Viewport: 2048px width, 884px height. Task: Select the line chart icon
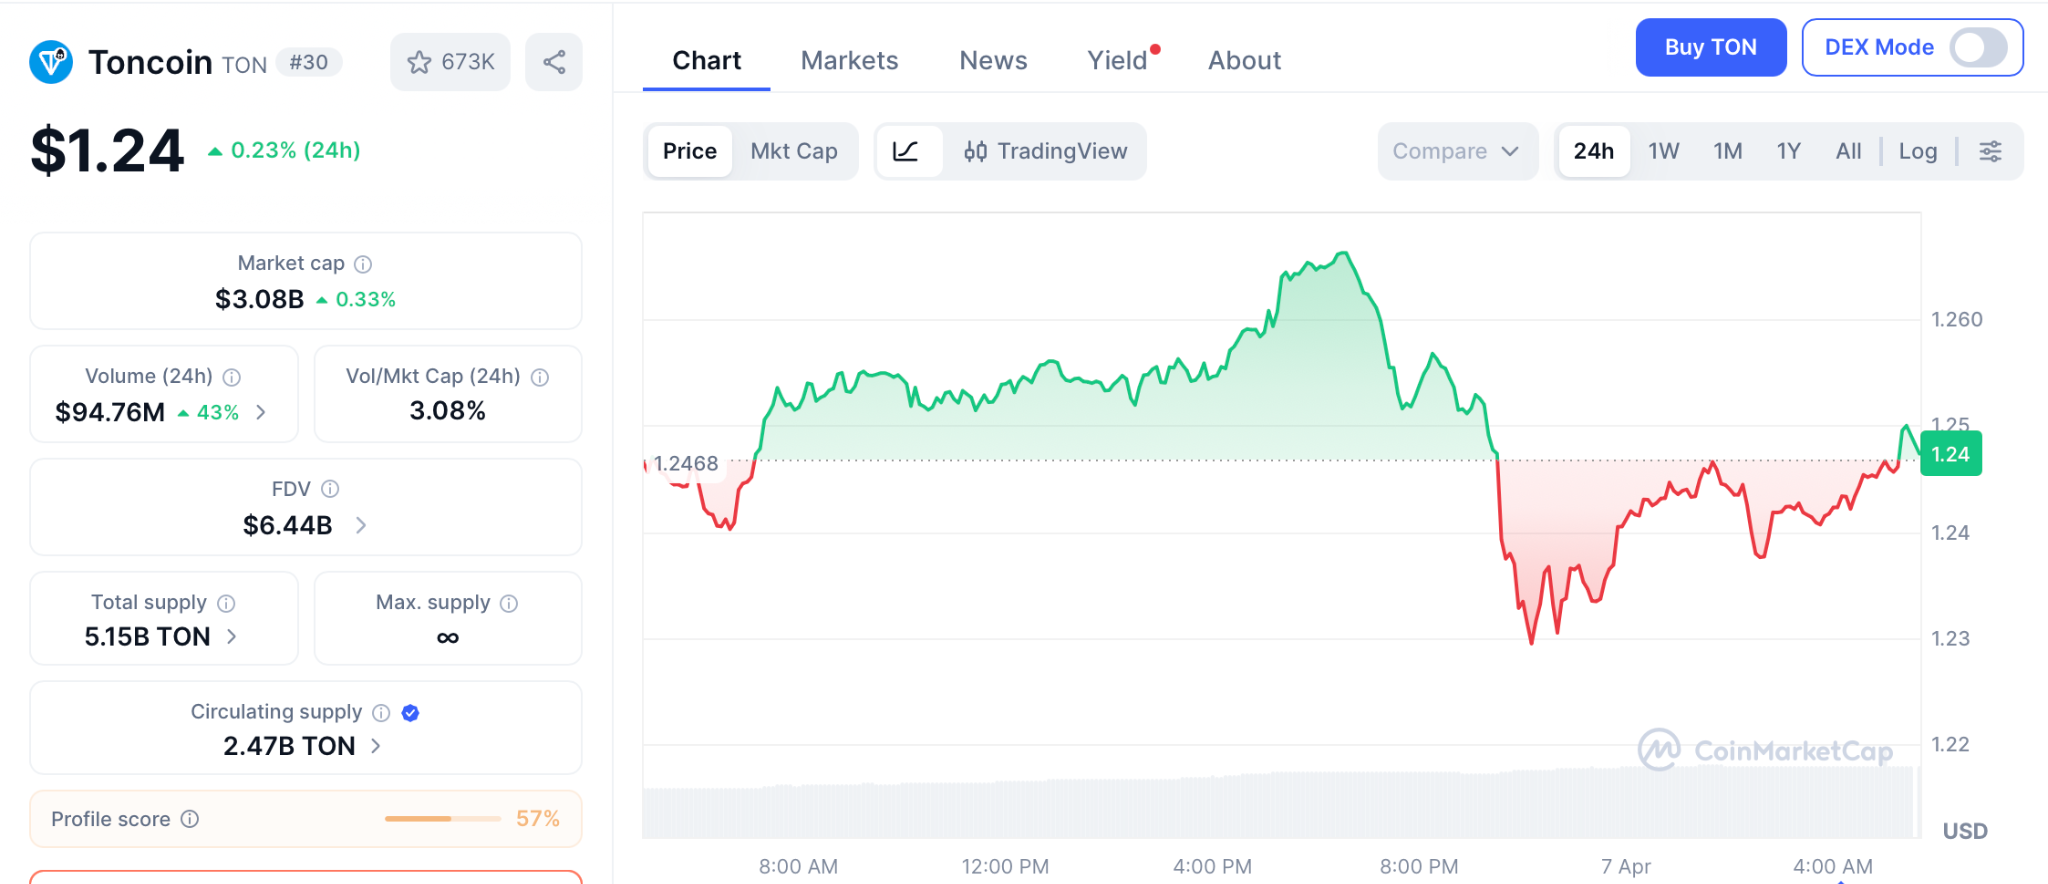coord(906,151)
